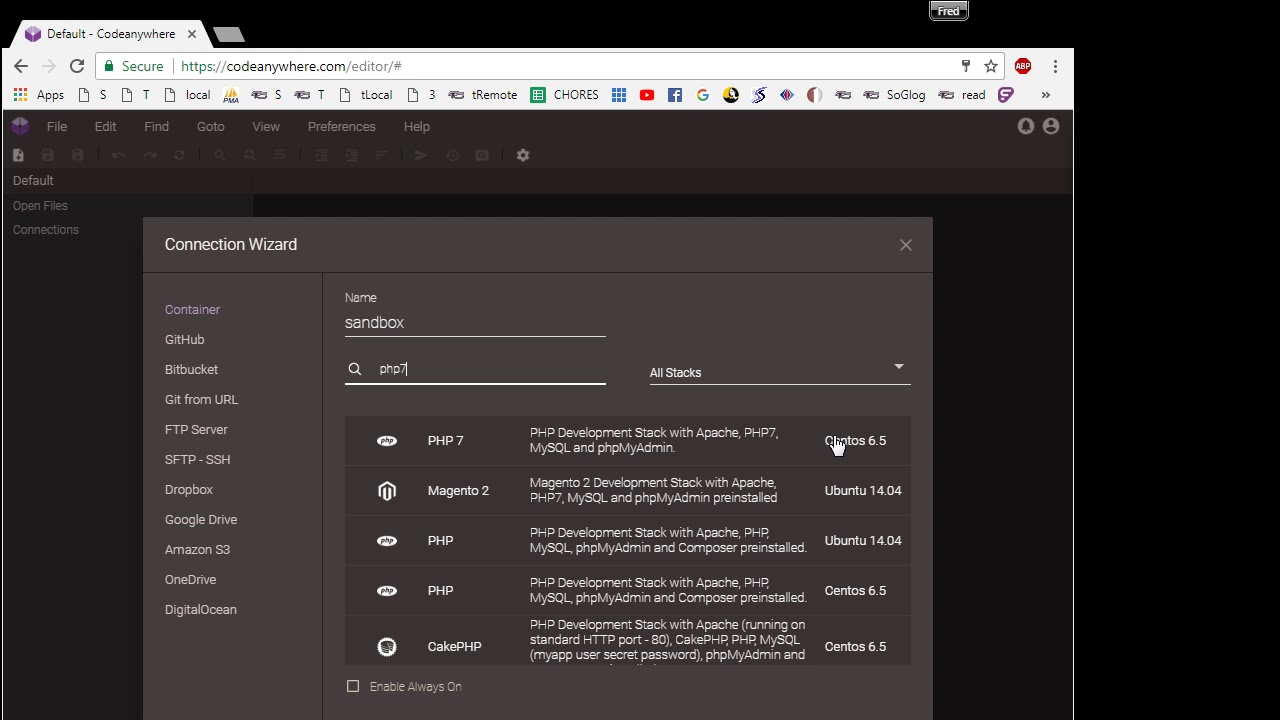The height and width of the screenshot is (720, 1280).
Task: Choose the PHP 7 Centos 6.5 stack
Action: [x=627, y=441]
